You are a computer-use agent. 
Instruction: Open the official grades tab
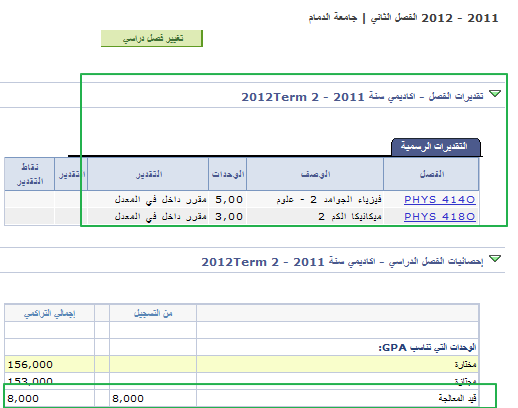(436, 147)
